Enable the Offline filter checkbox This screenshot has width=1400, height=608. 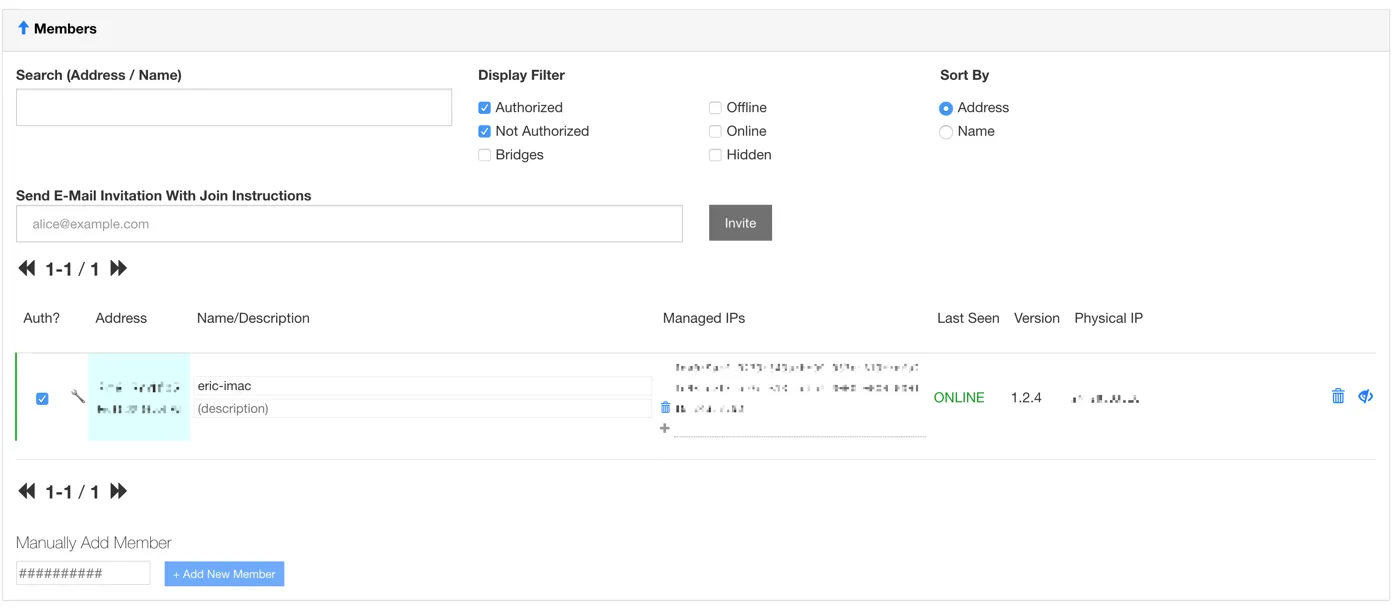pos(715,108)
